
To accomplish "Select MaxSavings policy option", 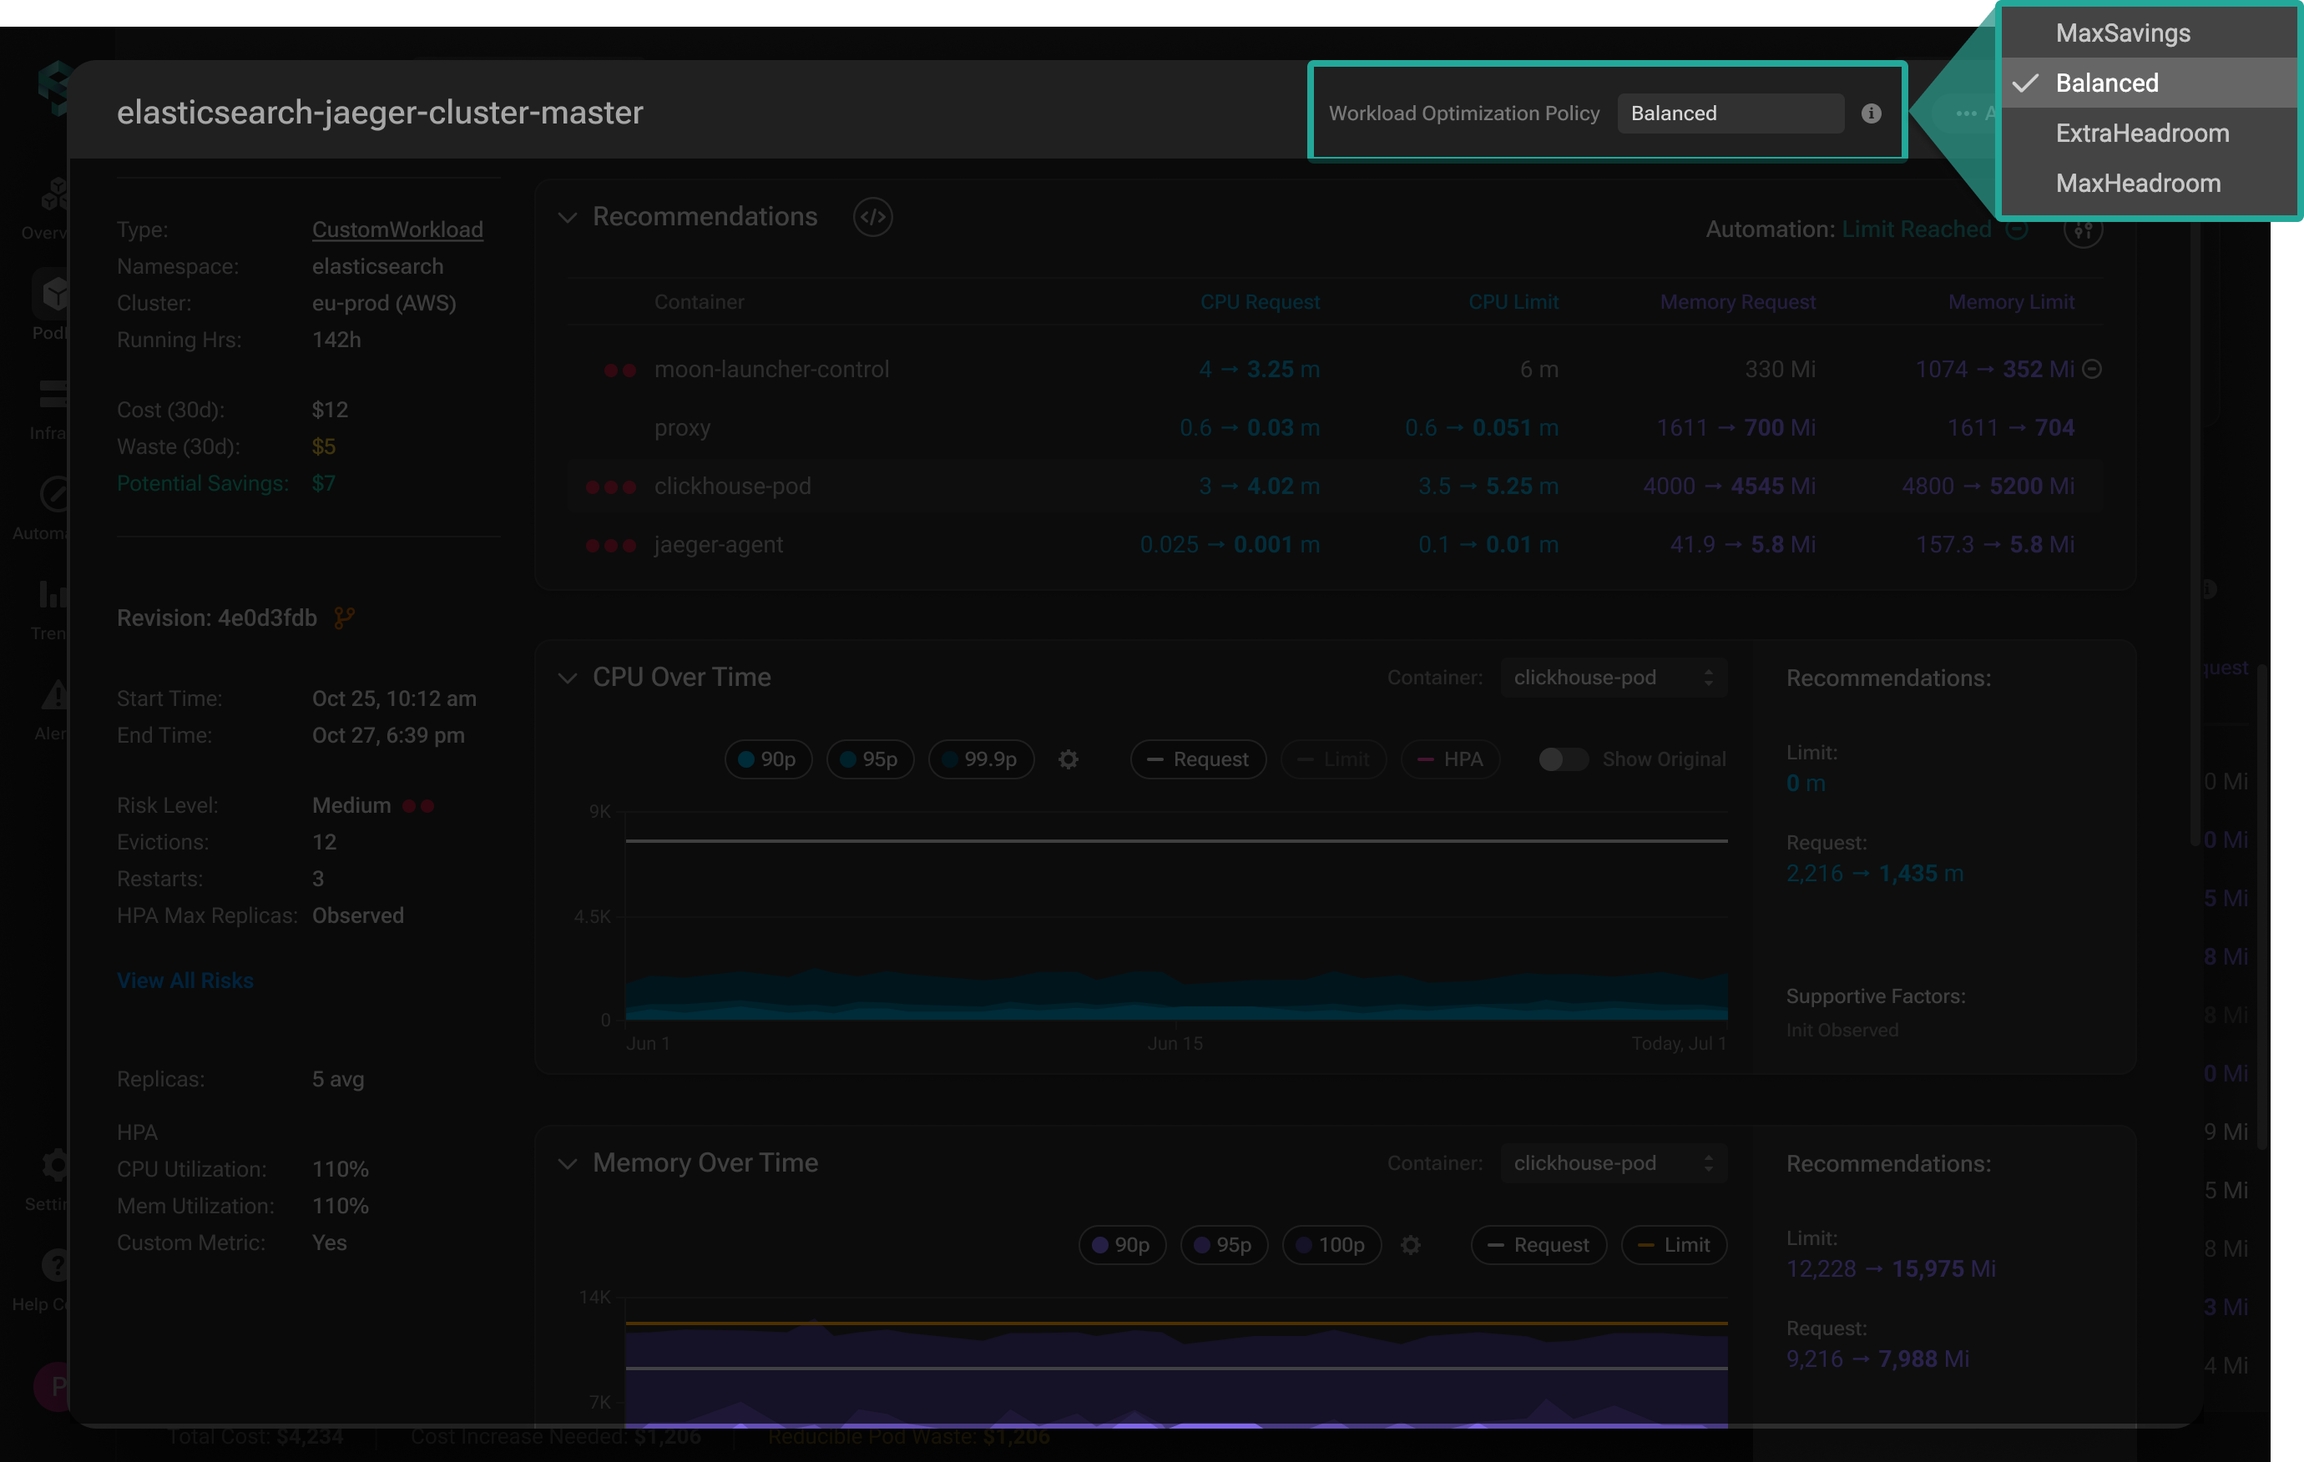I will (2122, 33).
